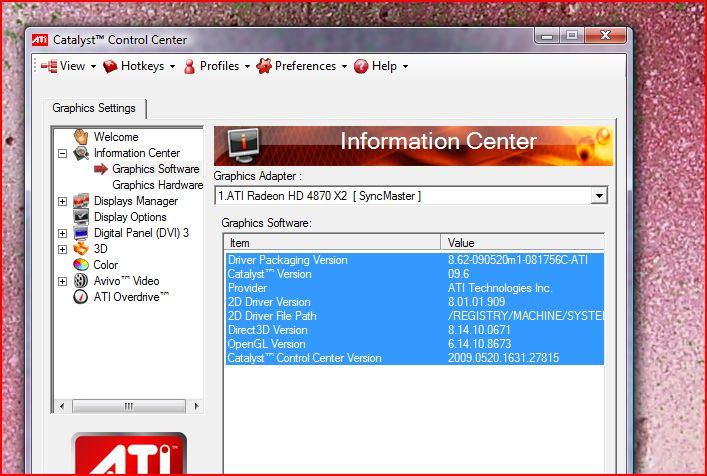This screenshot has height=476, width=707.
Task: Click the Help dropdown arrow
Action: 405,67
